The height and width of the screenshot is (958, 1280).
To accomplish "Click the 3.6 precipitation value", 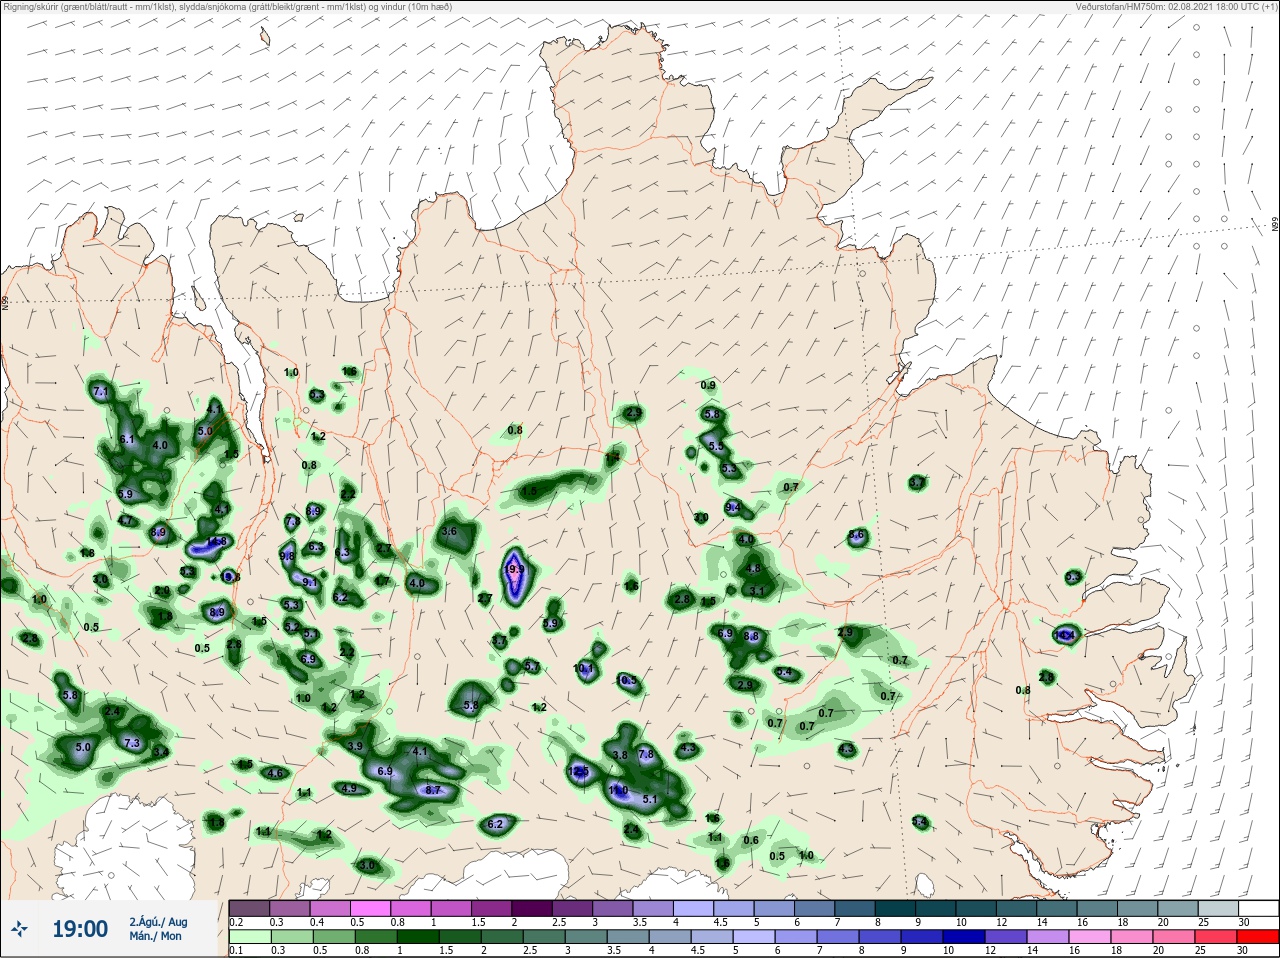I will click(449, 532).
